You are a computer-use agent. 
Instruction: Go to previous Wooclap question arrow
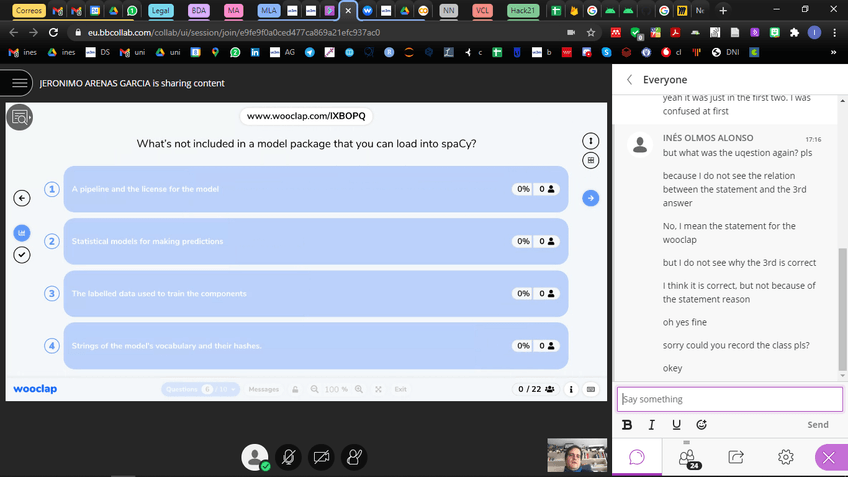pyautogui.click(x=22, y=198)
